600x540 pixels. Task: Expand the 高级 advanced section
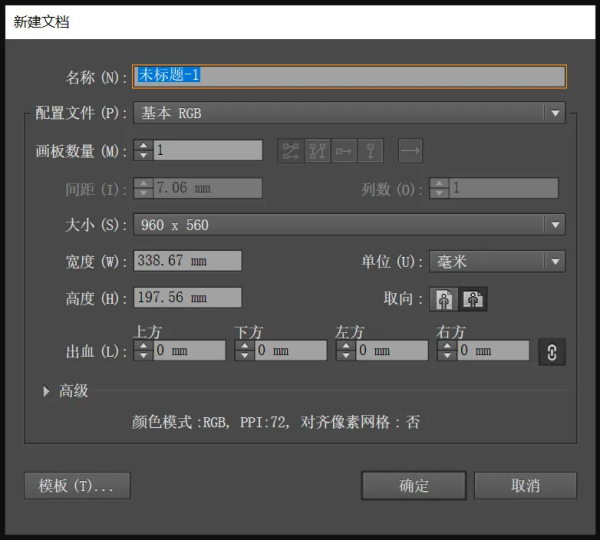[x=46, y=391]
